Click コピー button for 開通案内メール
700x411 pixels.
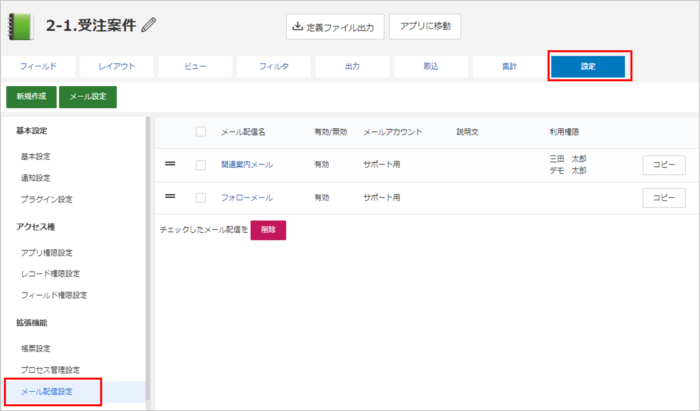(x=664, y=165)
